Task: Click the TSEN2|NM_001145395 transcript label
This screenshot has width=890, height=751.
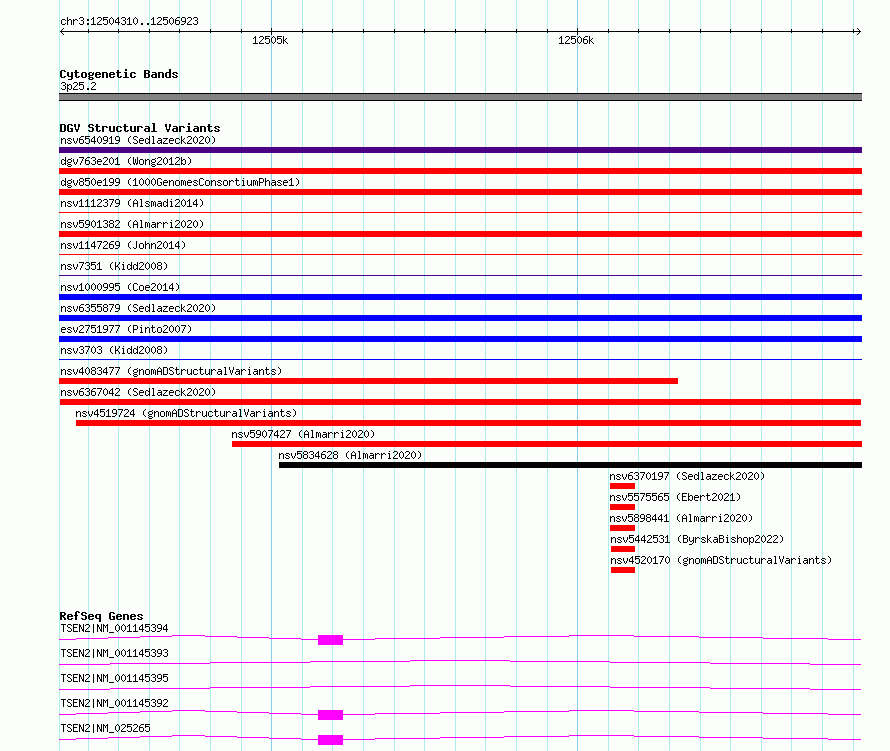Action: 114,678
